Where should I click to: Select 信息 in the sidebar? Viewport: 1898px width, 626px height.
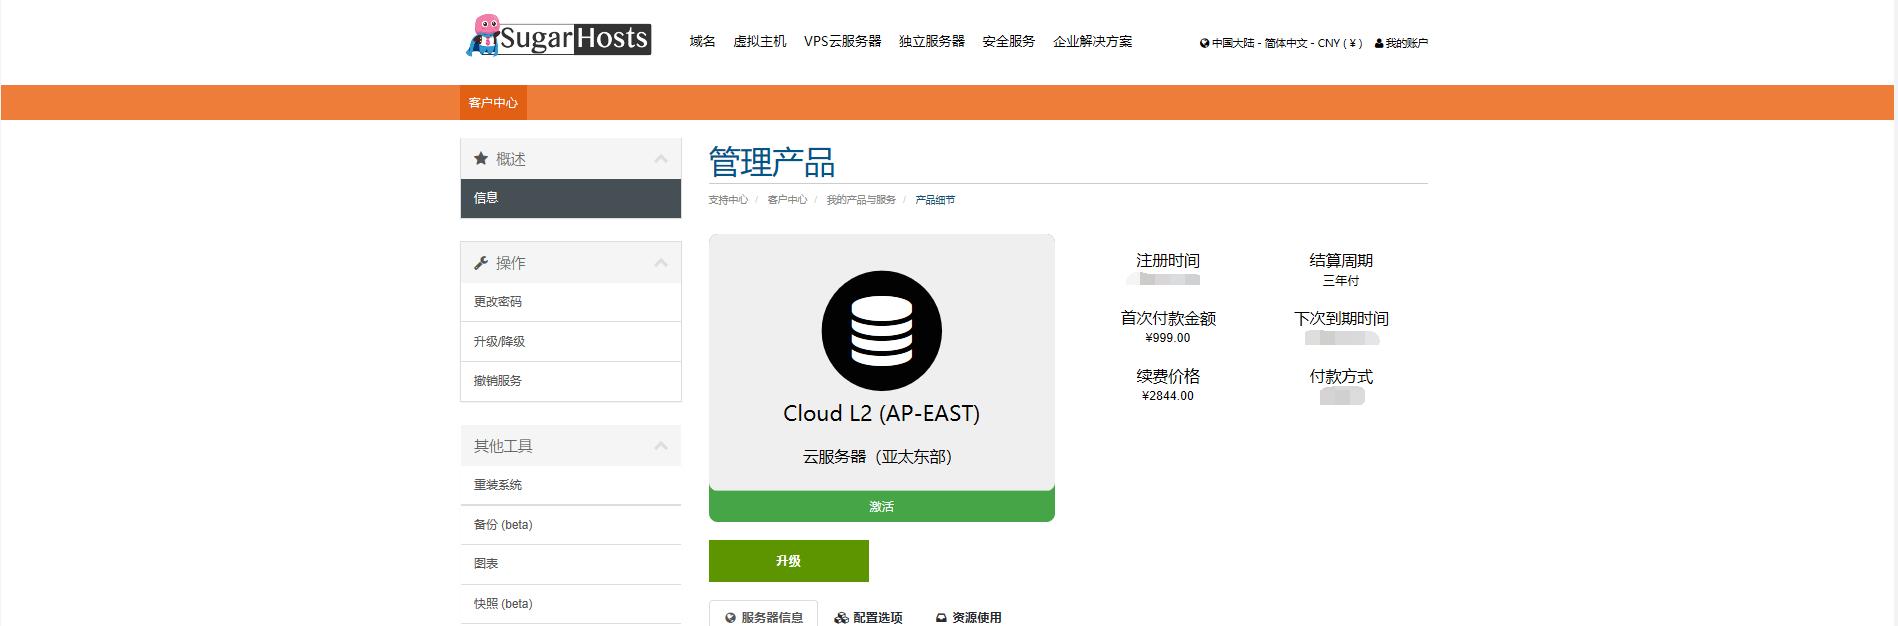tap(571, 198)
